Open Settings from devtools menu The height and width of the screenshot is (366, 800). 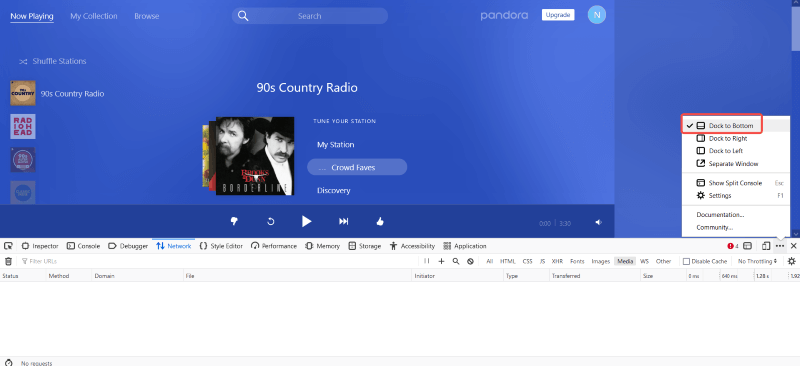736,196
